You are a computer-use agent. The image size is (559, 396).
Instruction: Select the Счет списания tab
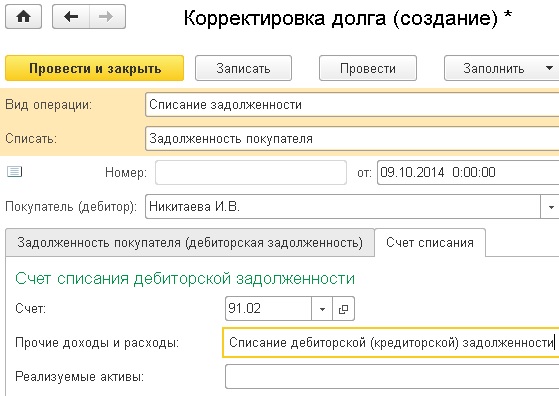pyautogui.click(x=430, y=243)
